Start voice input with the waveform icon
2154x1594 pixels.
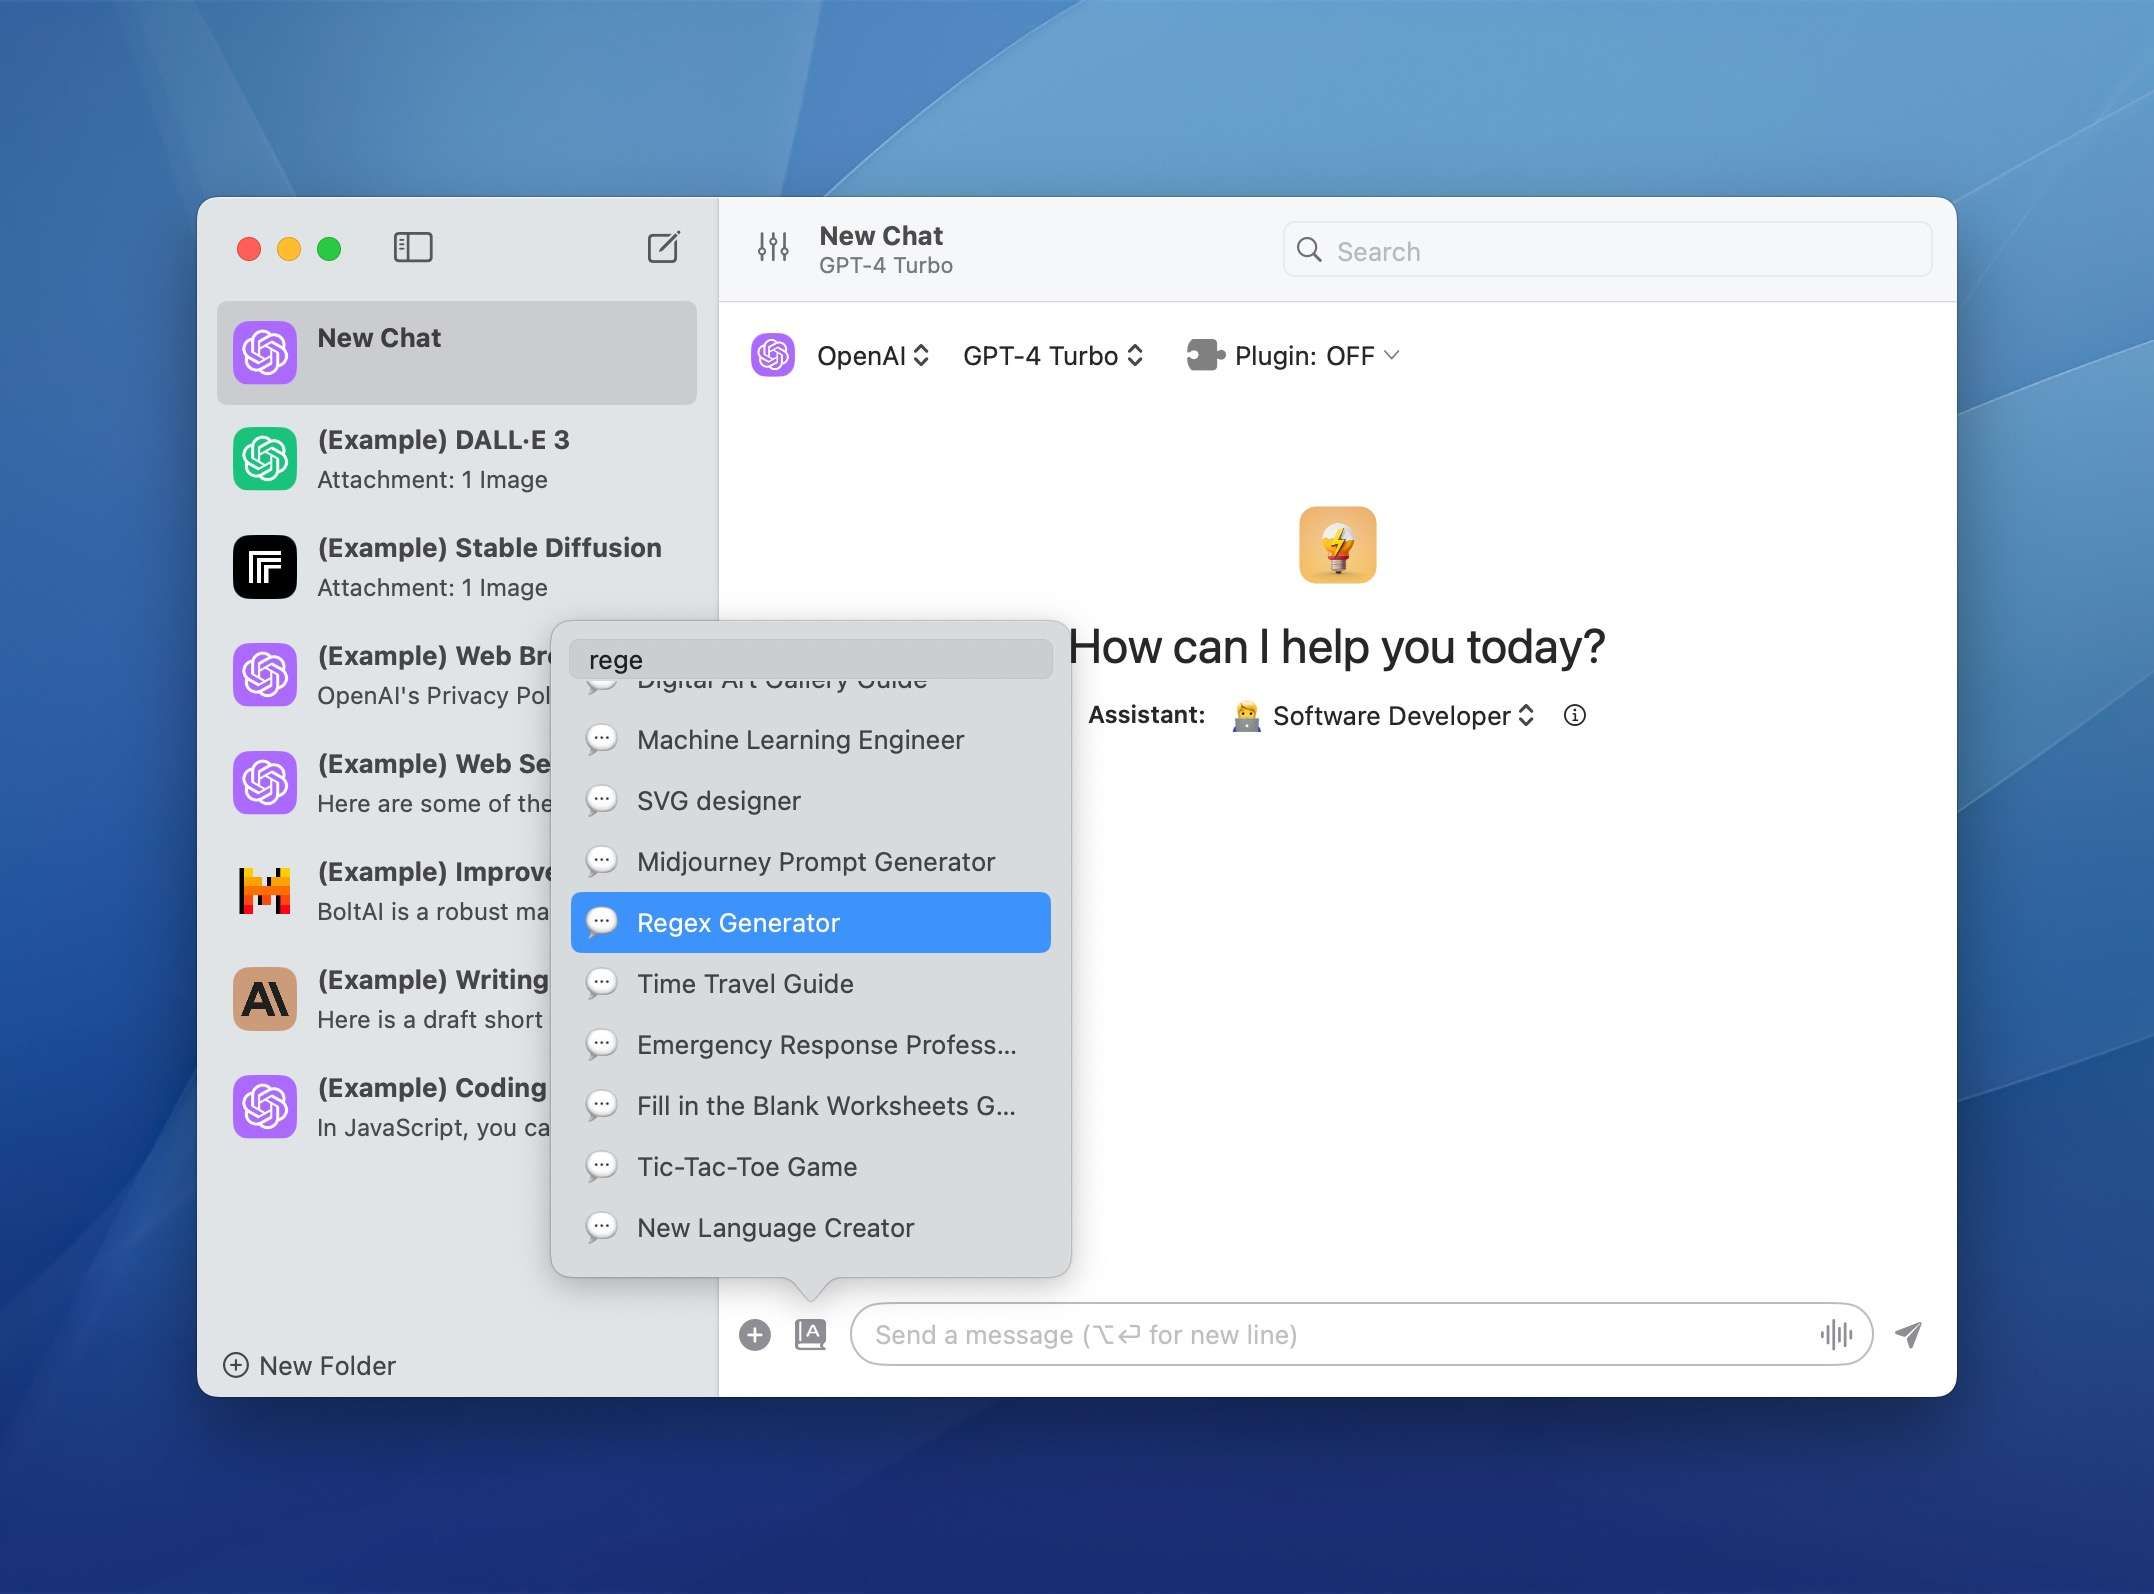tap(1836, 1334)
